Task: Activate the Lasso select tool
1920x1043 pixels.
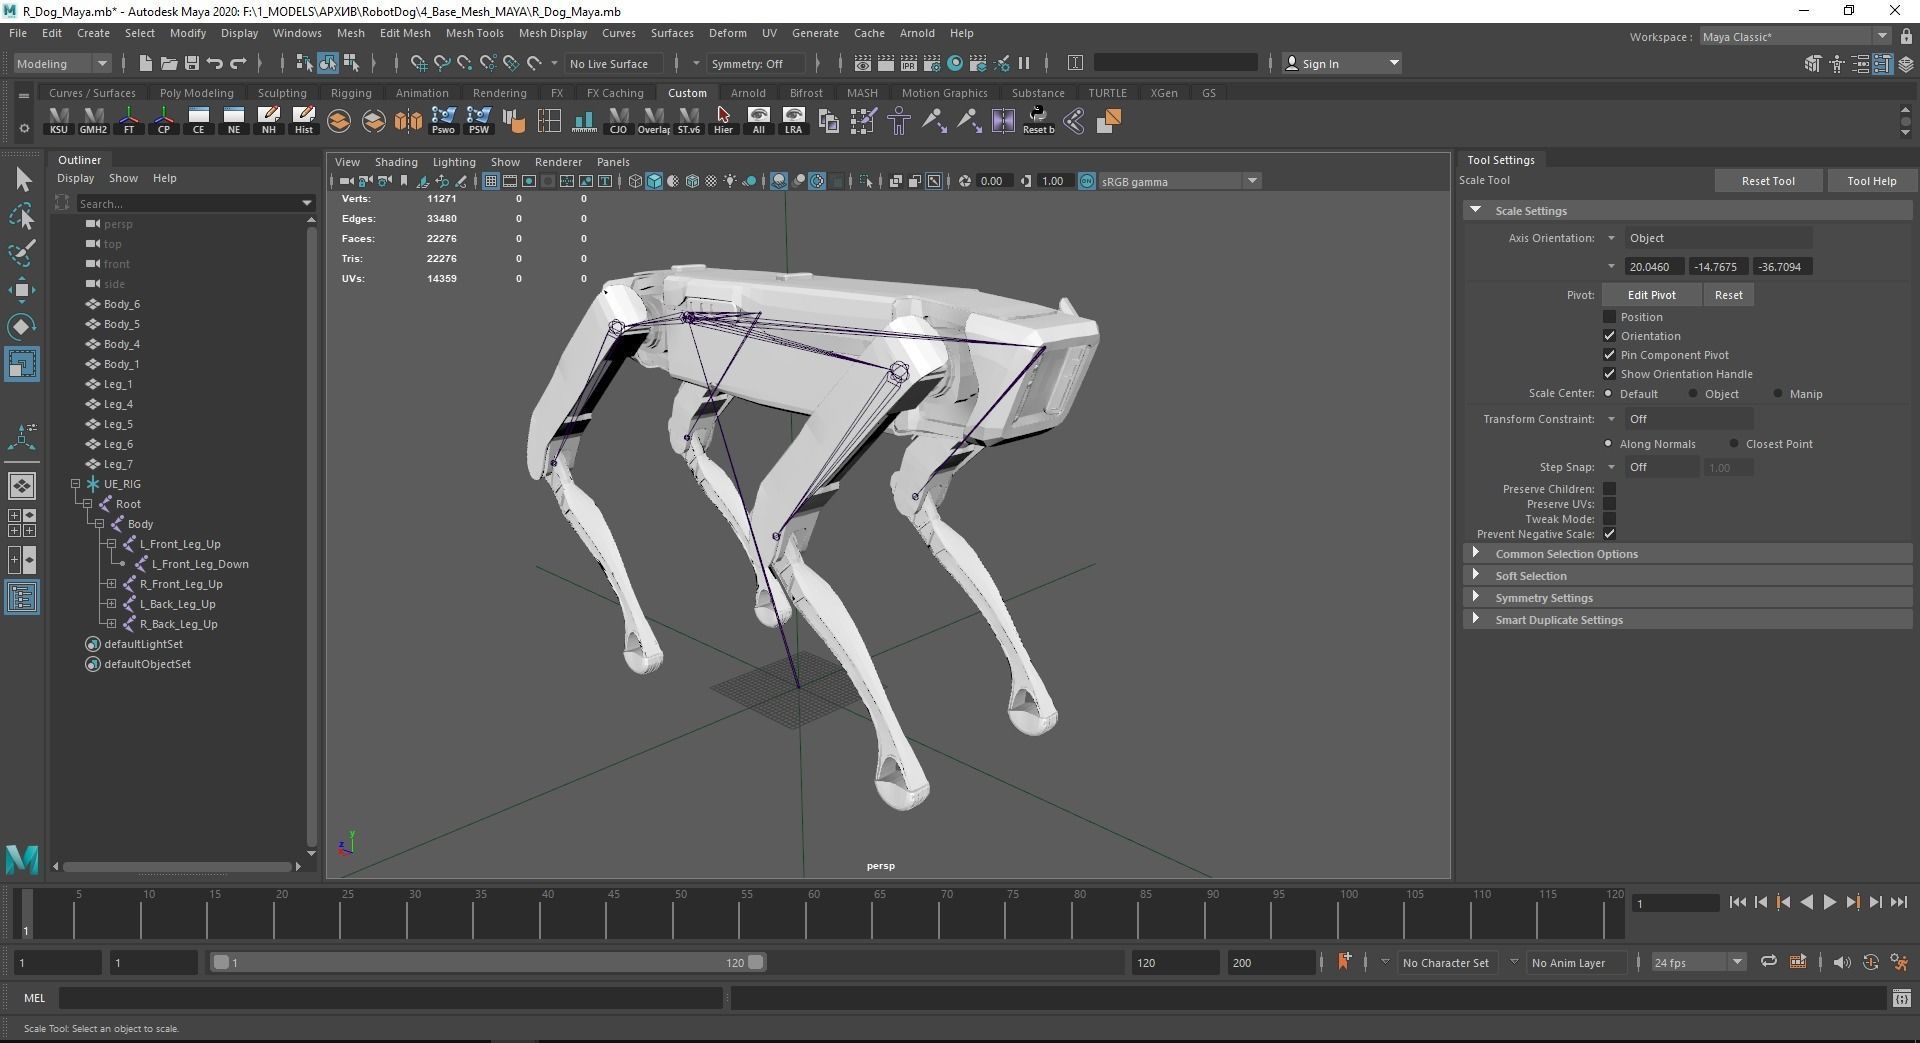Action: [x=22, y=216]
